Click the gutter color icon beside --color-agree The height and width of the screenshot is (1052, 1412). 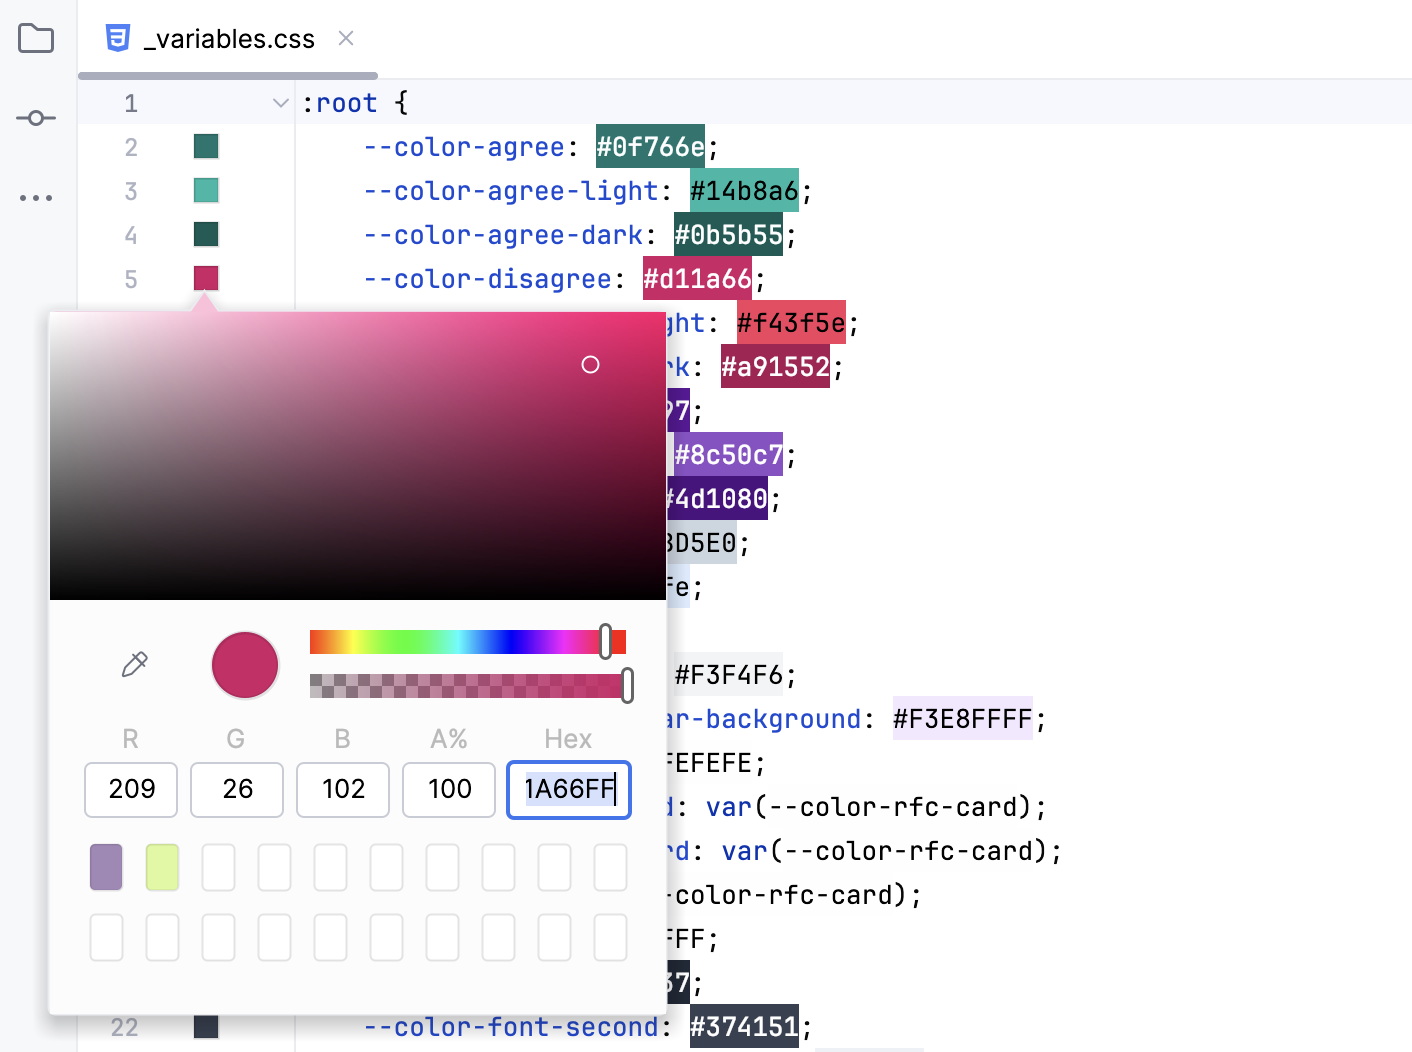pyautogui.click(x=205, y=146)
